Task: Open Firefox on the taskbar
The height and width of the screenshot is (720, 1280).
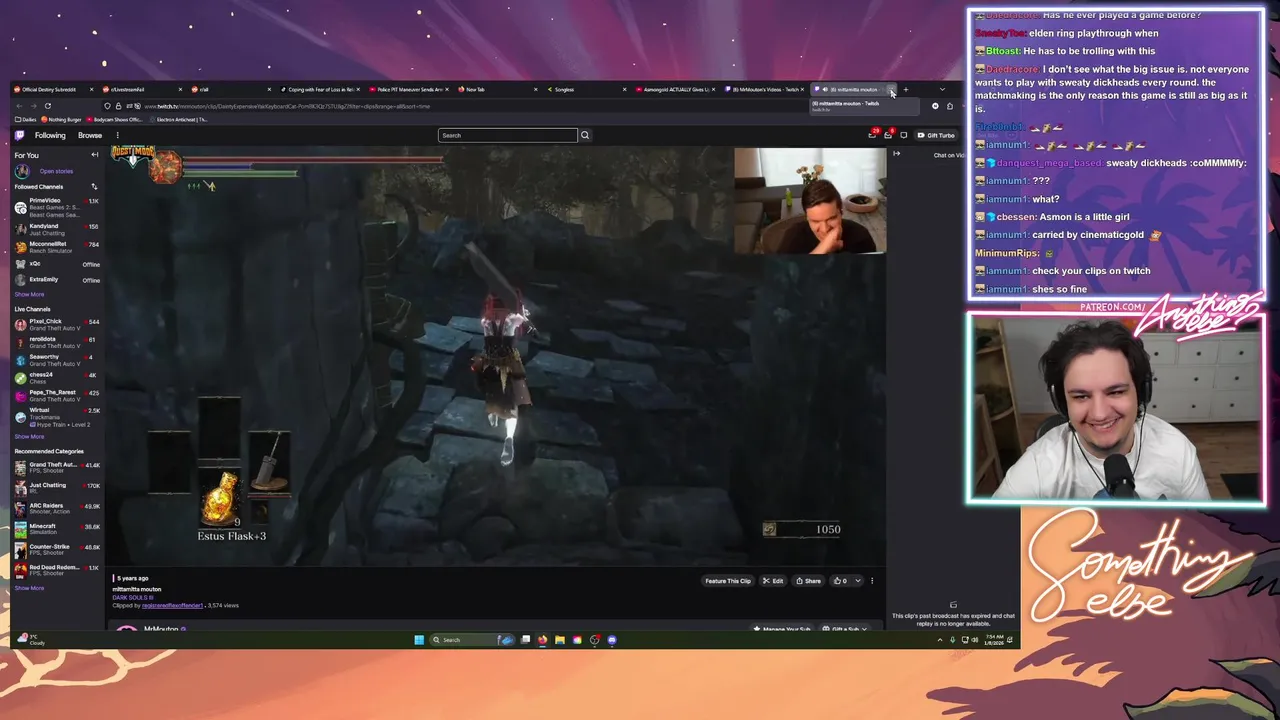Action: point(542,640)
